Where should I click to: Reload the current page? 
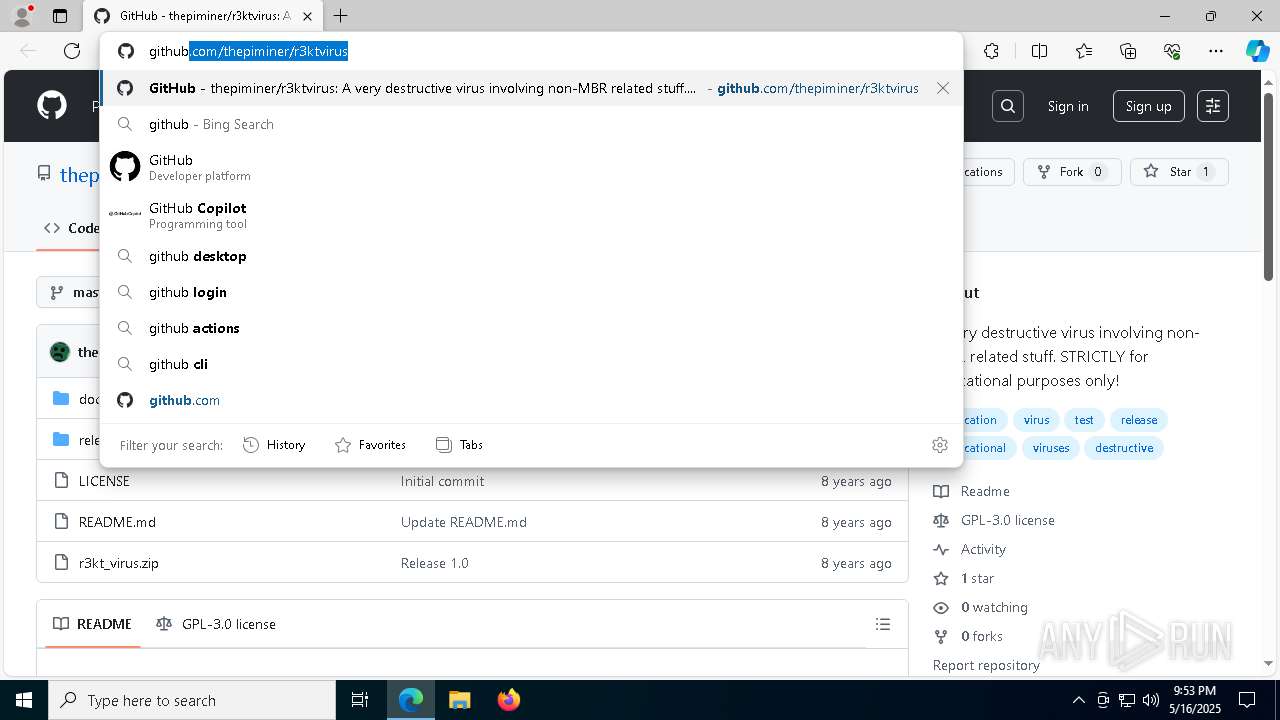tap(72, 51)
